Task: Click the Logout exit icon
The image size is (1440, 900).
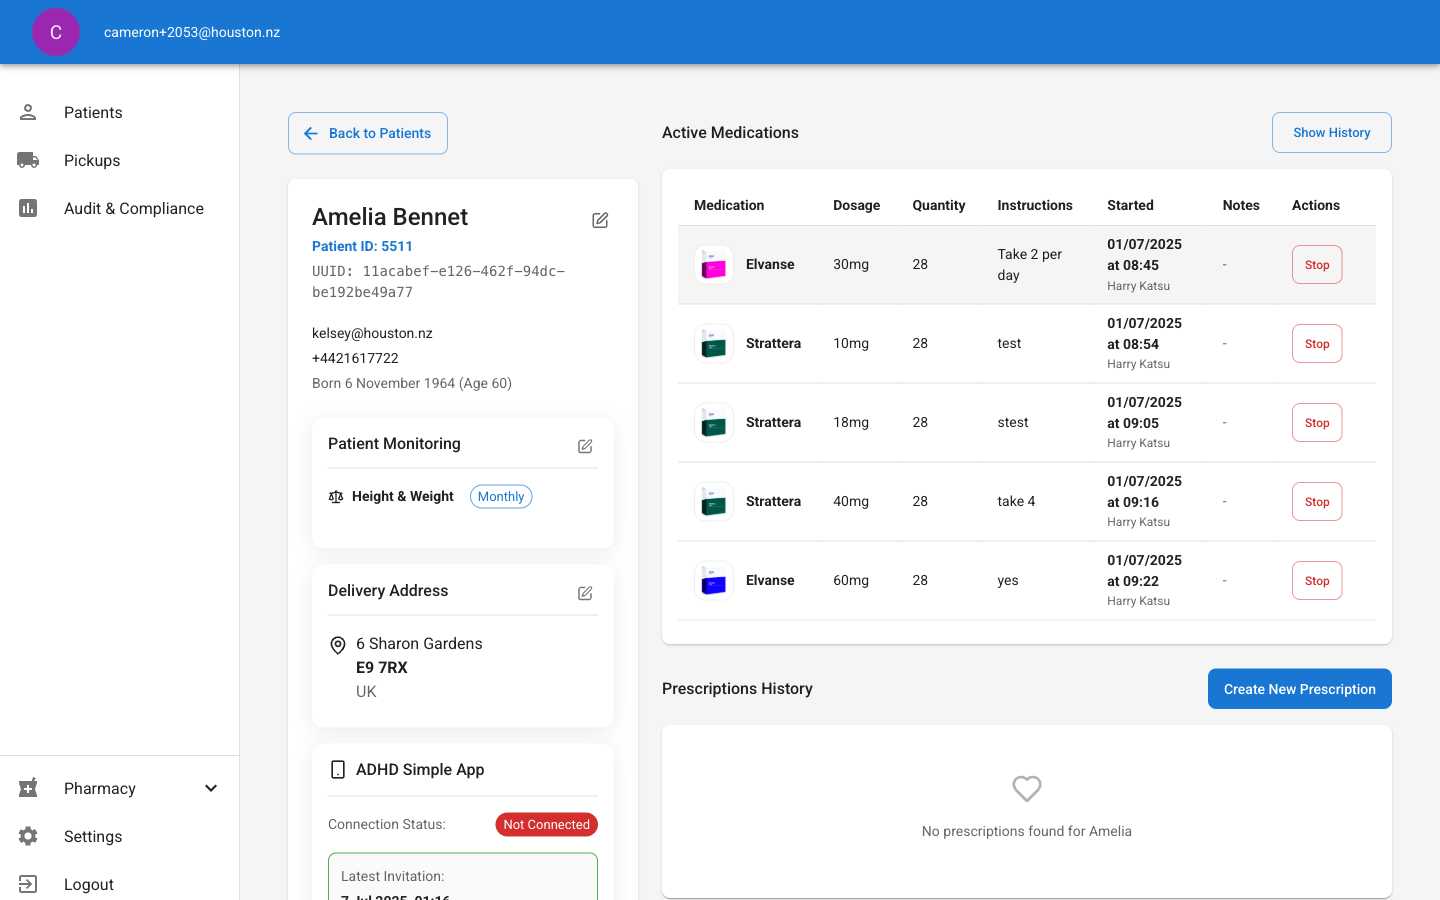Action: coord(28,884)
